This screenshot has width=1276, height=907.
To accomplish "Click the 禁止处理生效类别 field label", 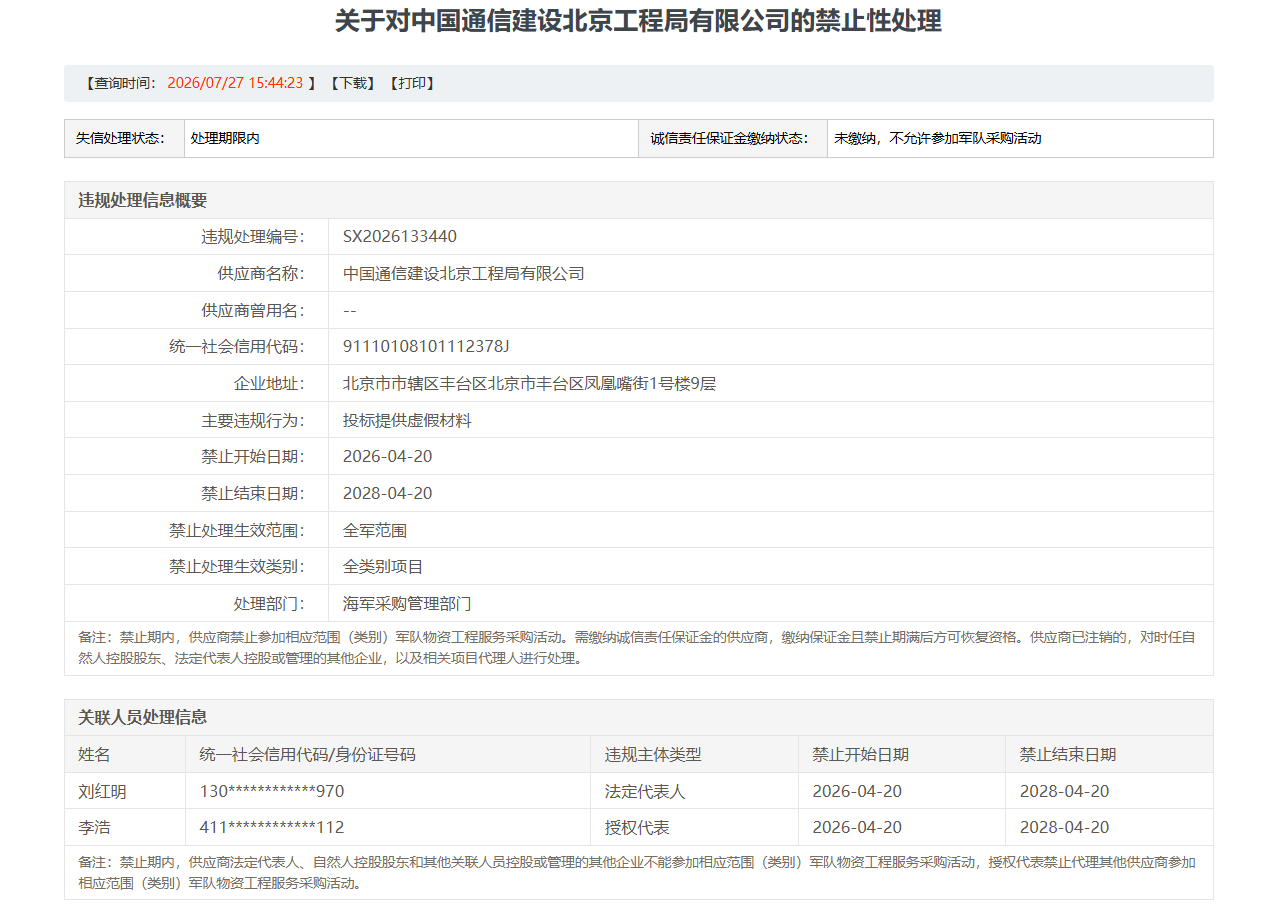I will 237,566.
